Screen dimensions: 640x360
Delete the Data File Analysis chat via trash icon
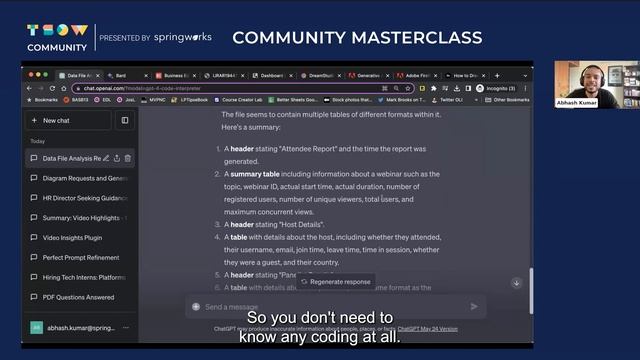coord(128,158)
